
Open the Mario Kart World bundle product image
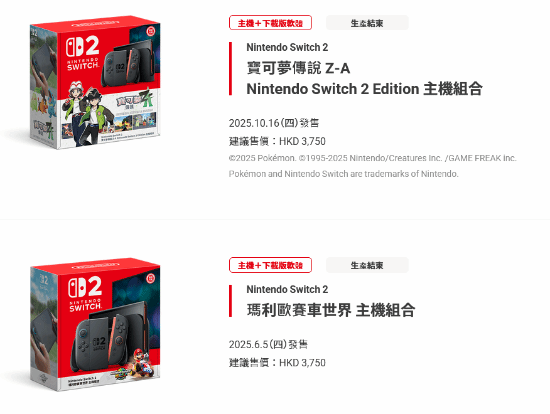[x=95, y=325]
